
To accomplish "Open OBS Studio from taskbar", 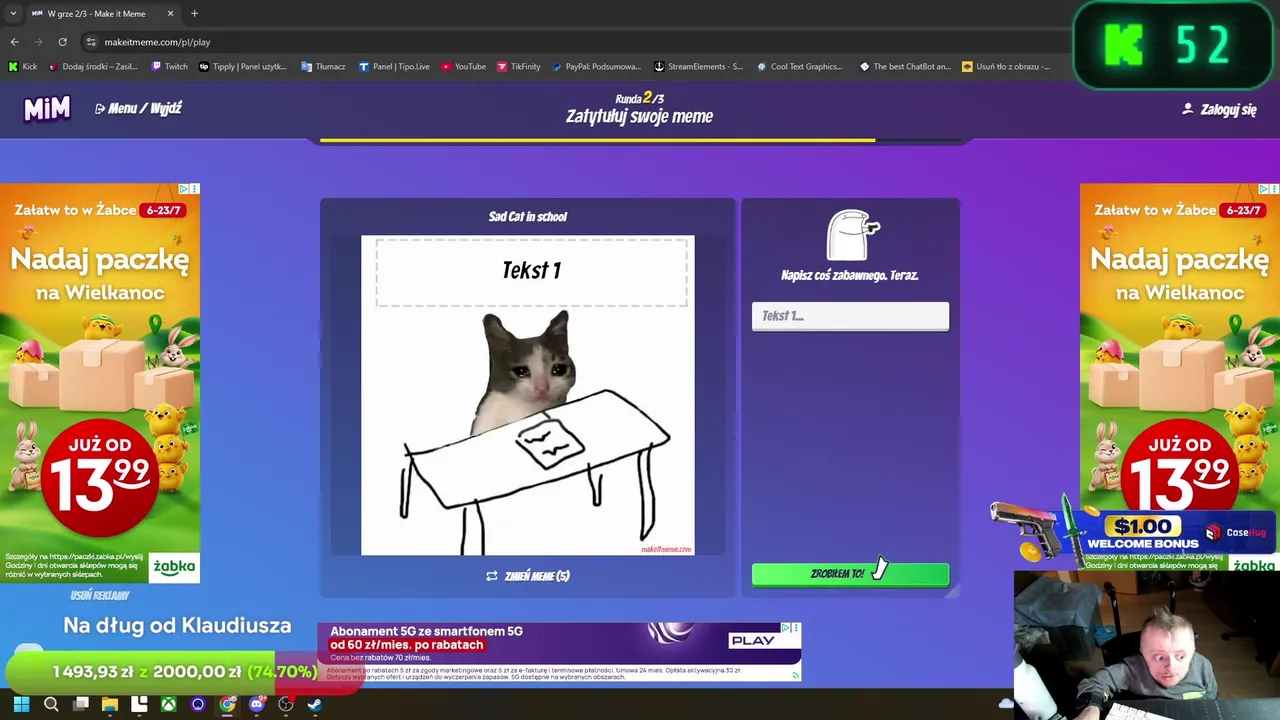I will (286, 704).
